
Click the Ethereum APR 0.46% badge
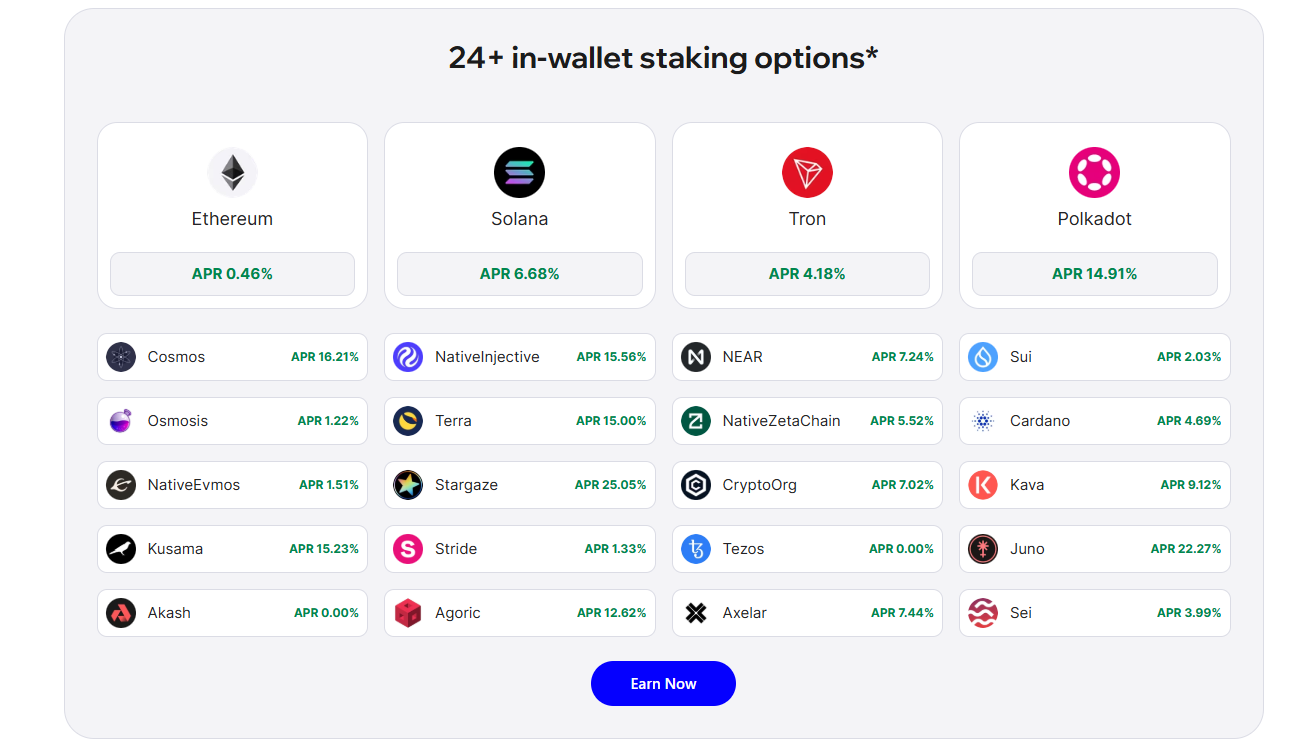[232, 274]
